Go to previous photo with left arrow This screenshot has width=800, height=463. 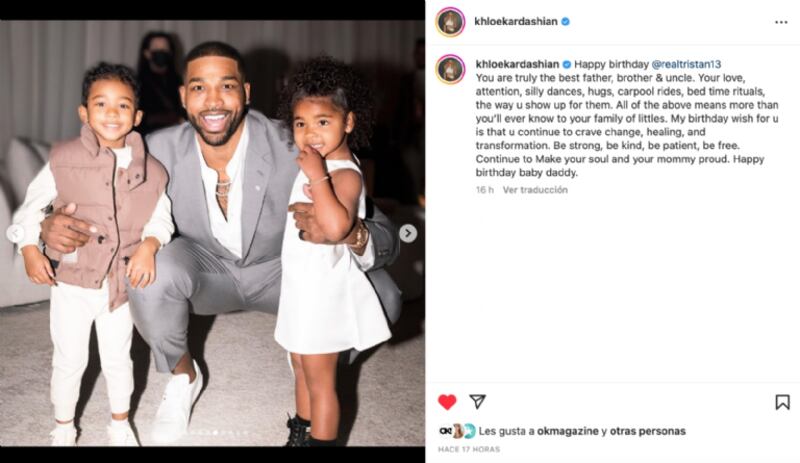click(x=15, y=233)
